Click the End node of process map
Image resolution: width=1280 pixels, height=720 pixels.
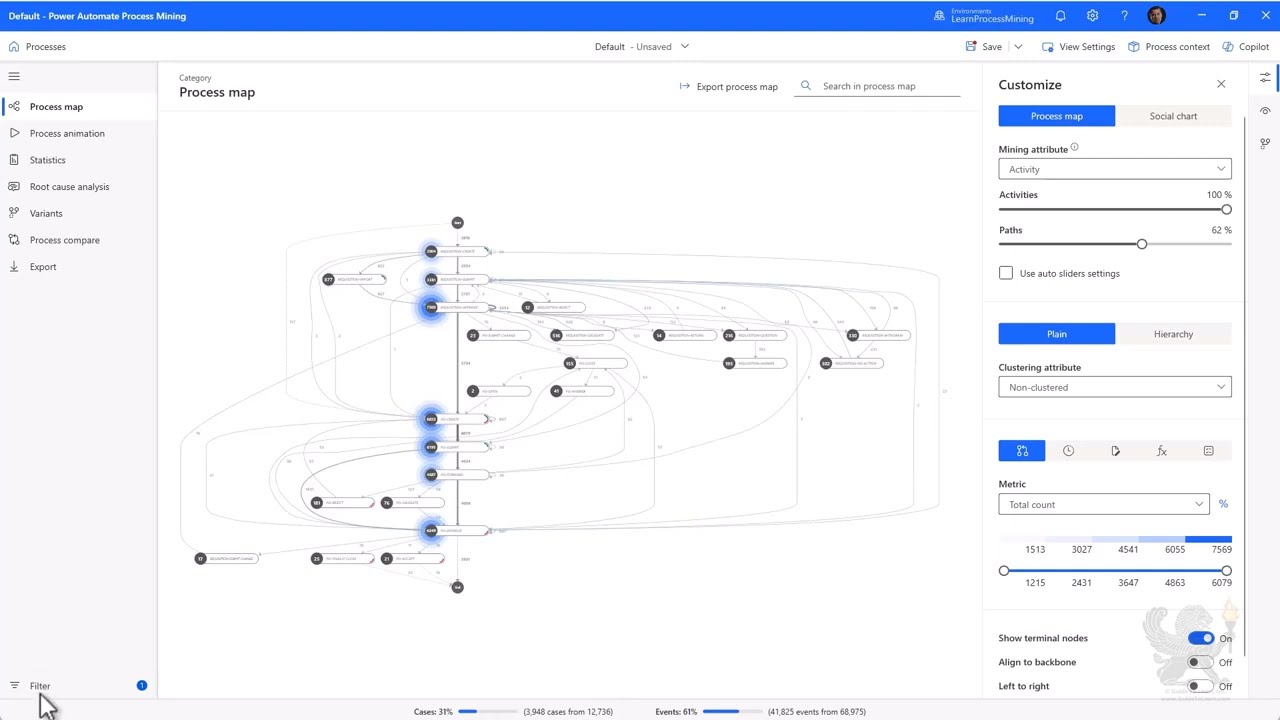(457, 587)
